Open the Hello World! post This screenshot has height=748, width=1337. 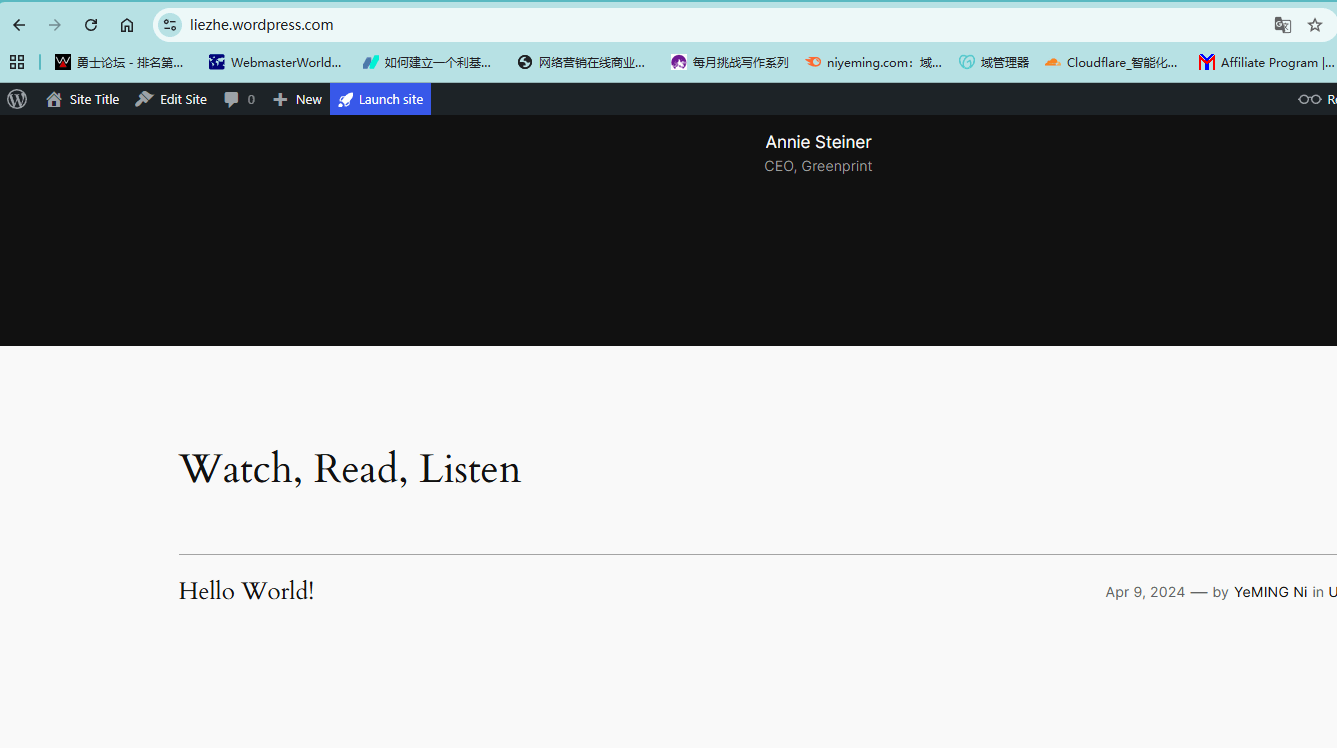[246, 591]
